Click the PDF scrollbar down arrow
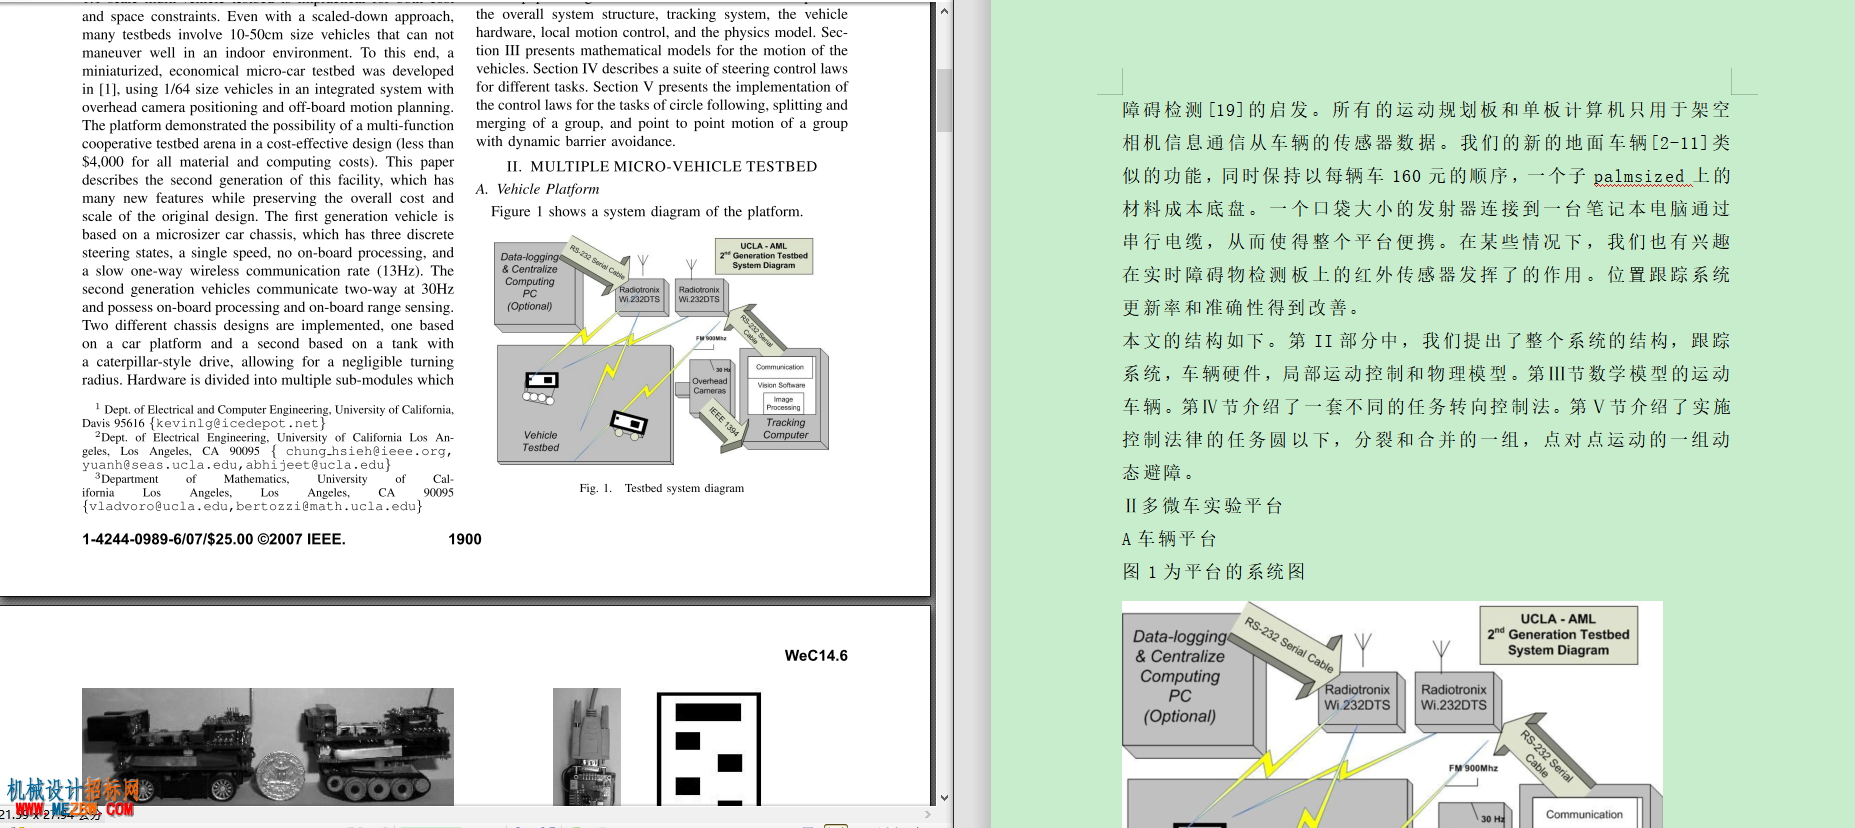The height and width of the screenshot is (828, 1855). [x=943, y=797]
